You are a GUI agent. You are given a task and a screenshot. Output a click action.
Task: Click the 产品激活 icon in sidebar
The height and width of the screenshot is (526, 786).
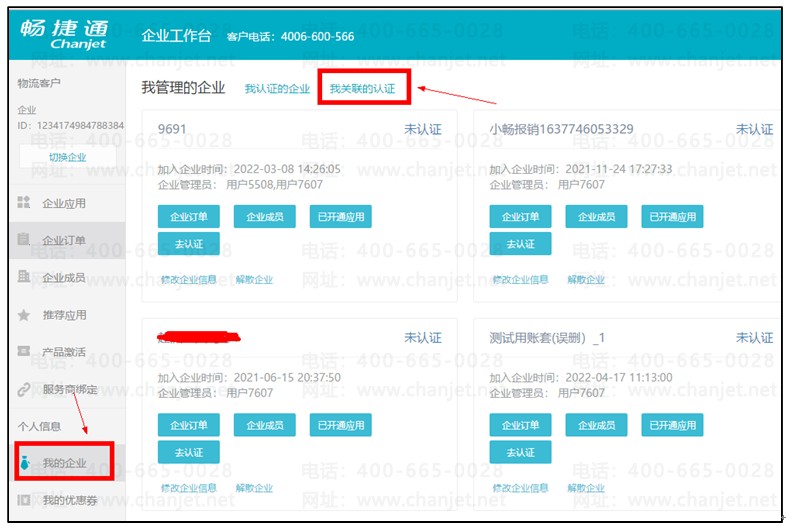click(24, 350)
